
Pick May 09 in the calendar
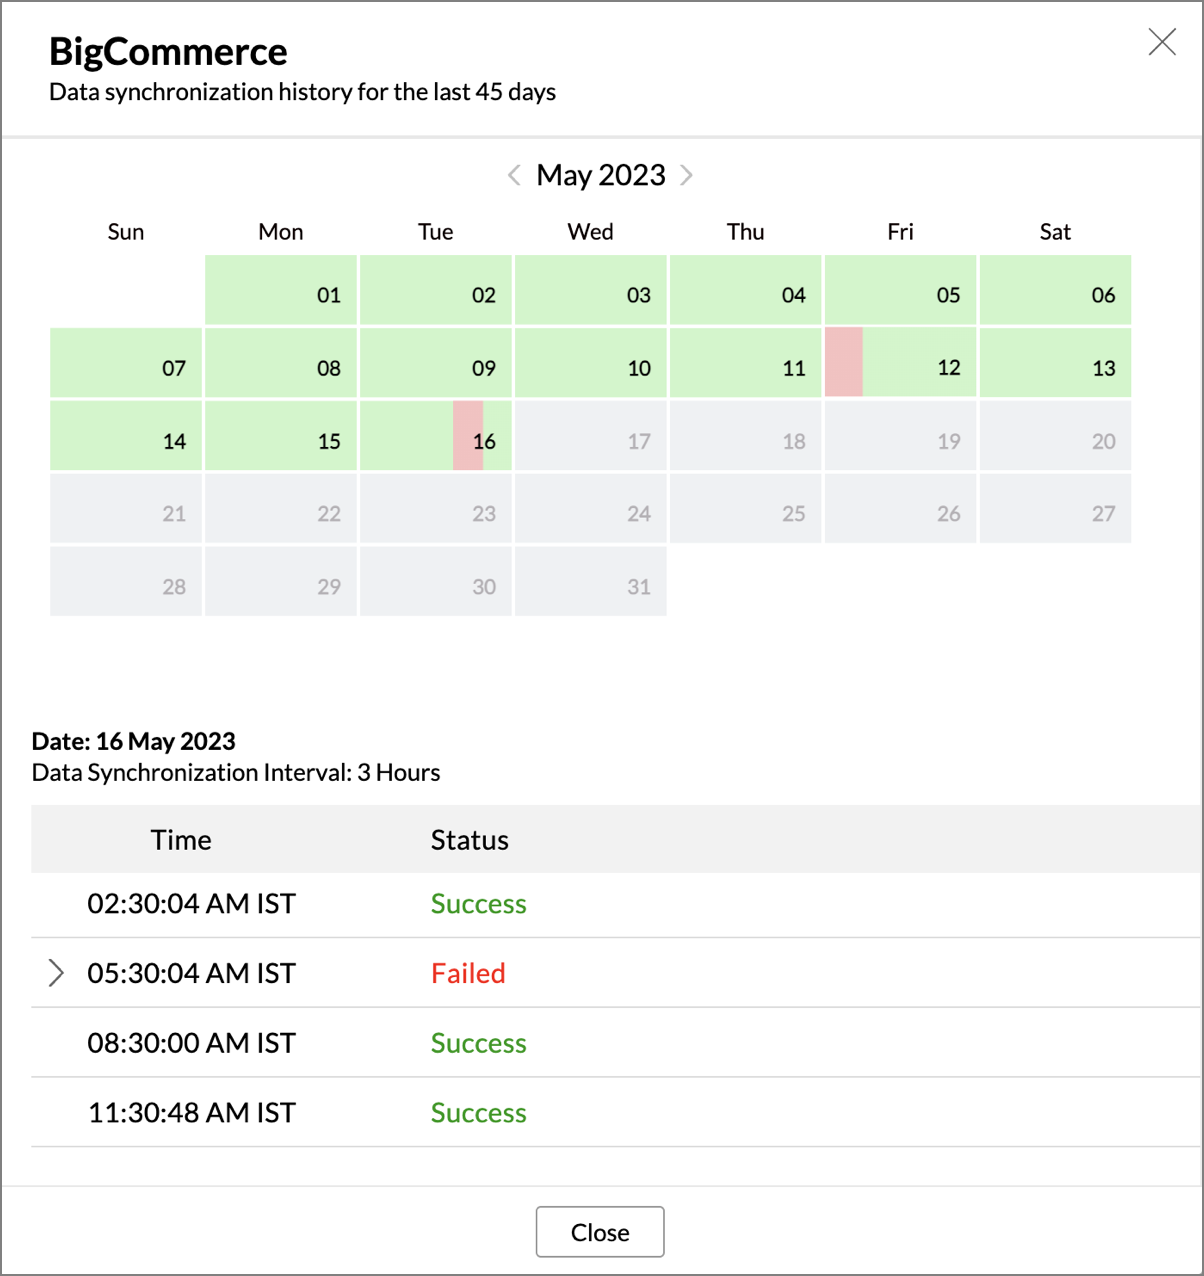click(436, 363)
